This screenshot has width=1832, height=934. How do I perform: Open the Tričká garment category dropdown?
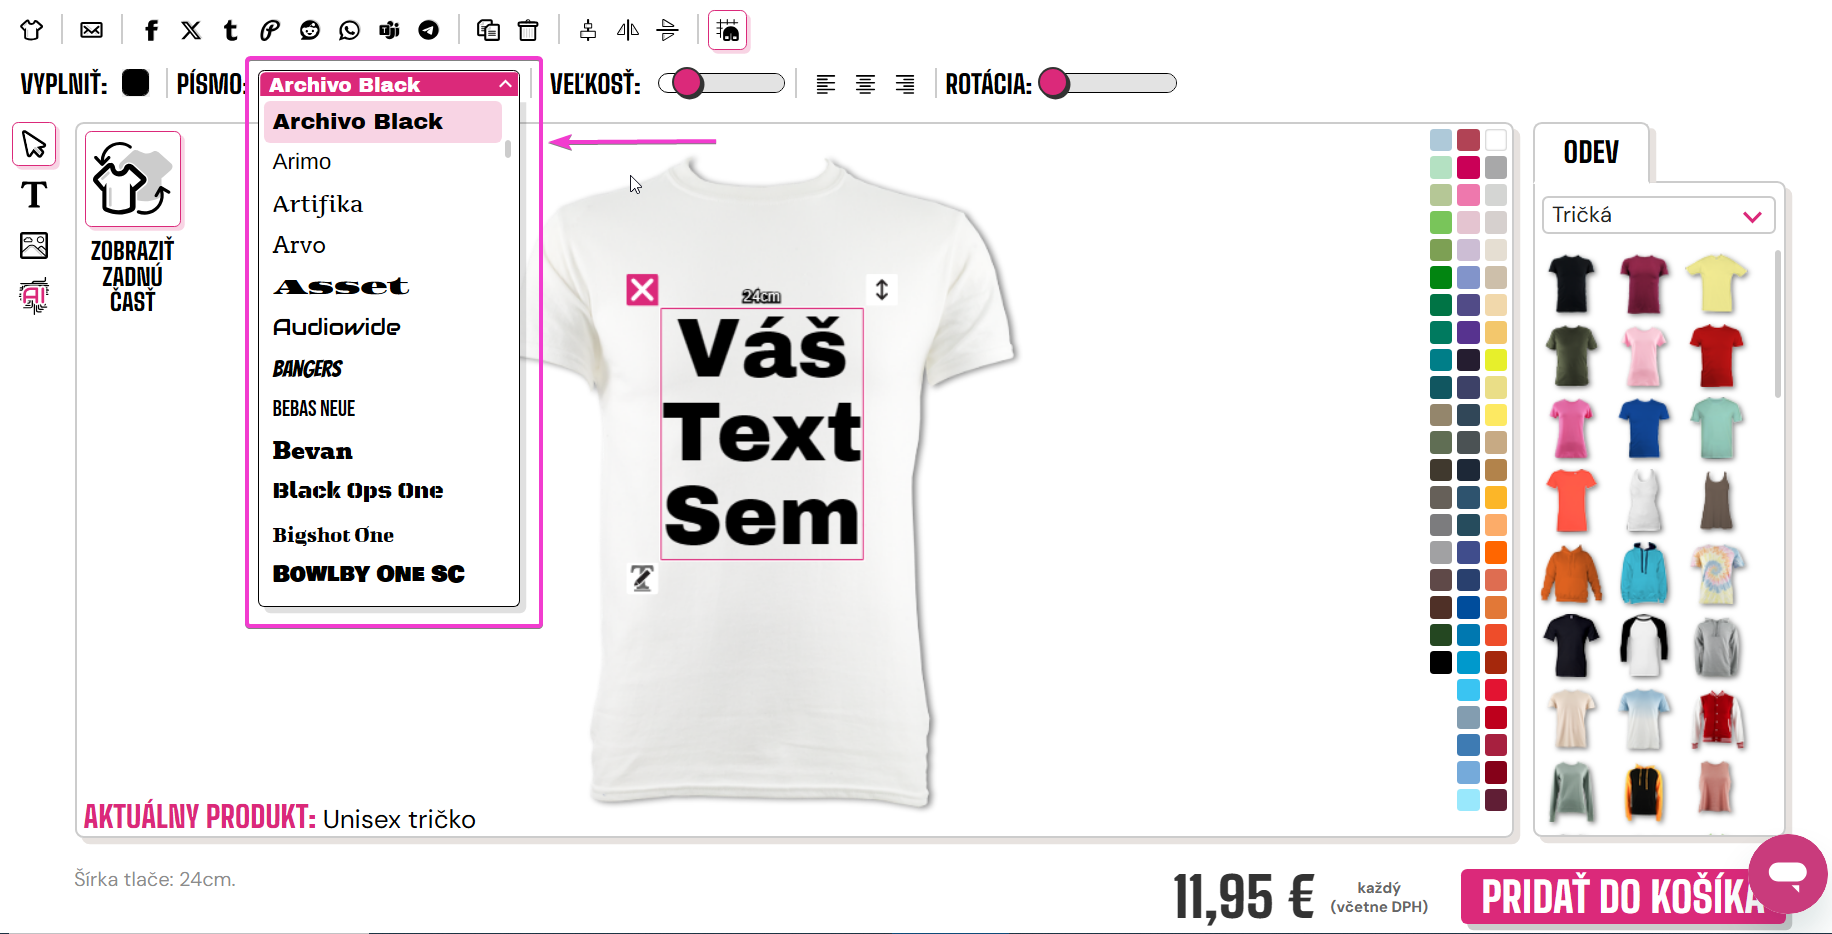pos(1658,215)
